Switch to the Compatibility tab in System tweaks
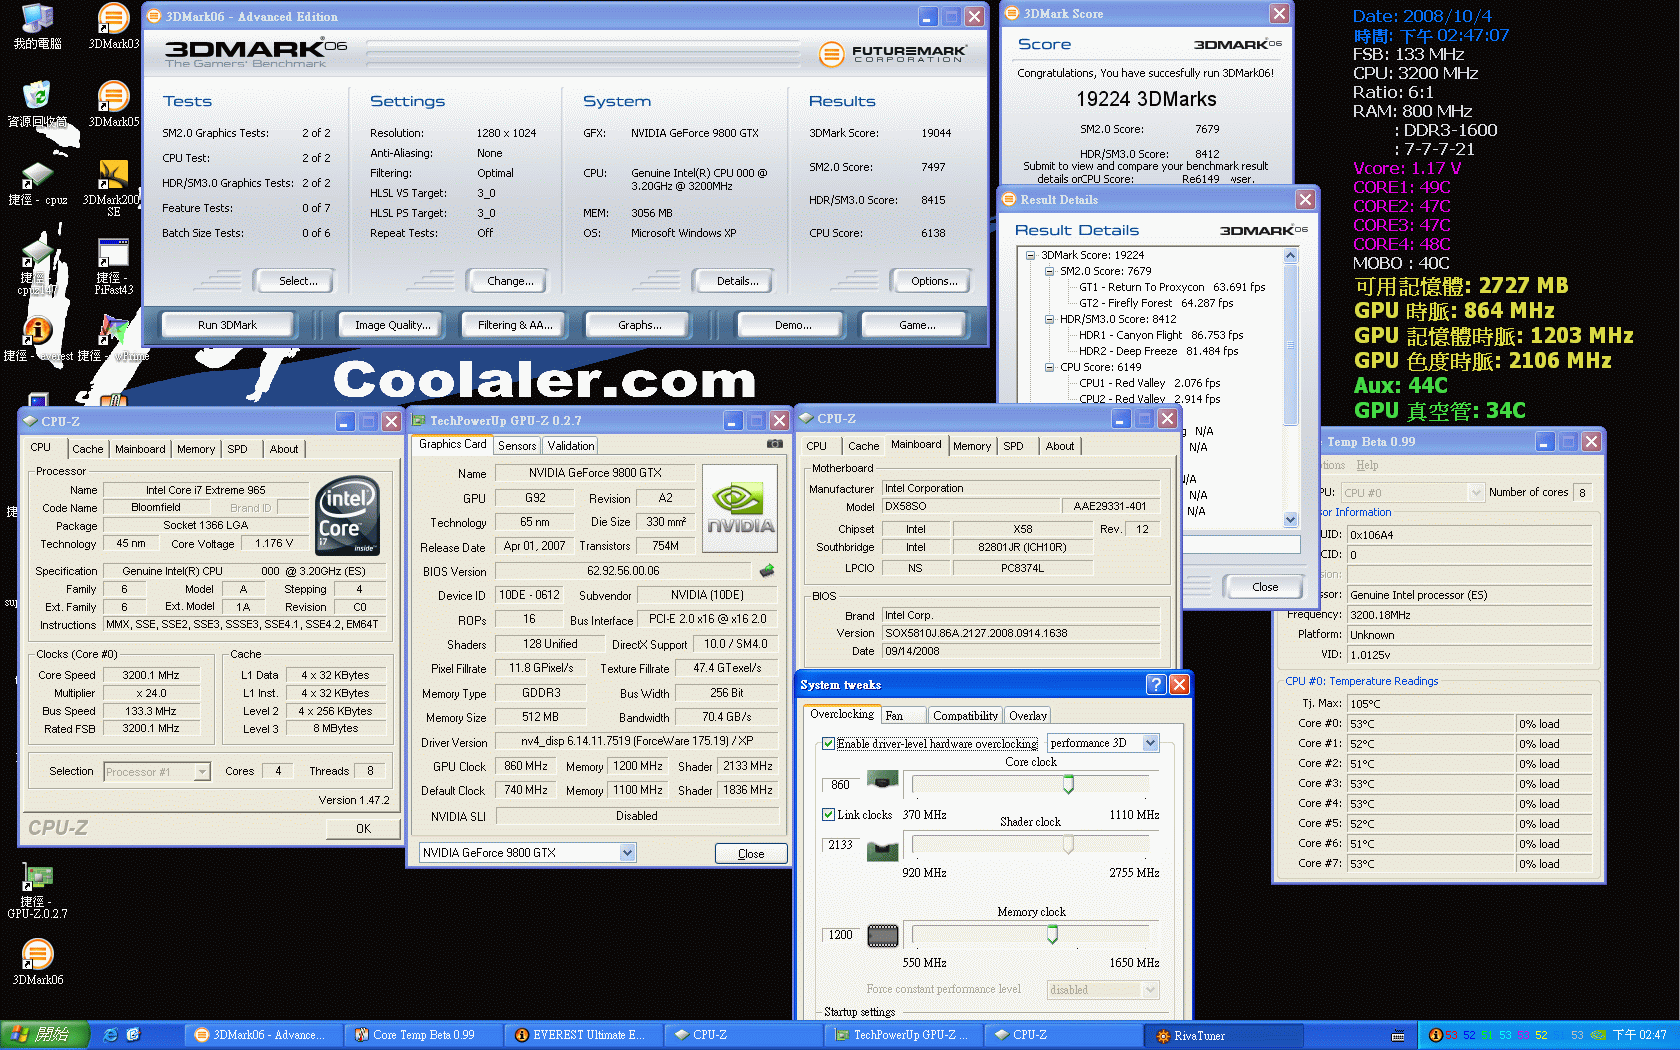Viewport: 1680px width, 1050px height. click(965, 715)
